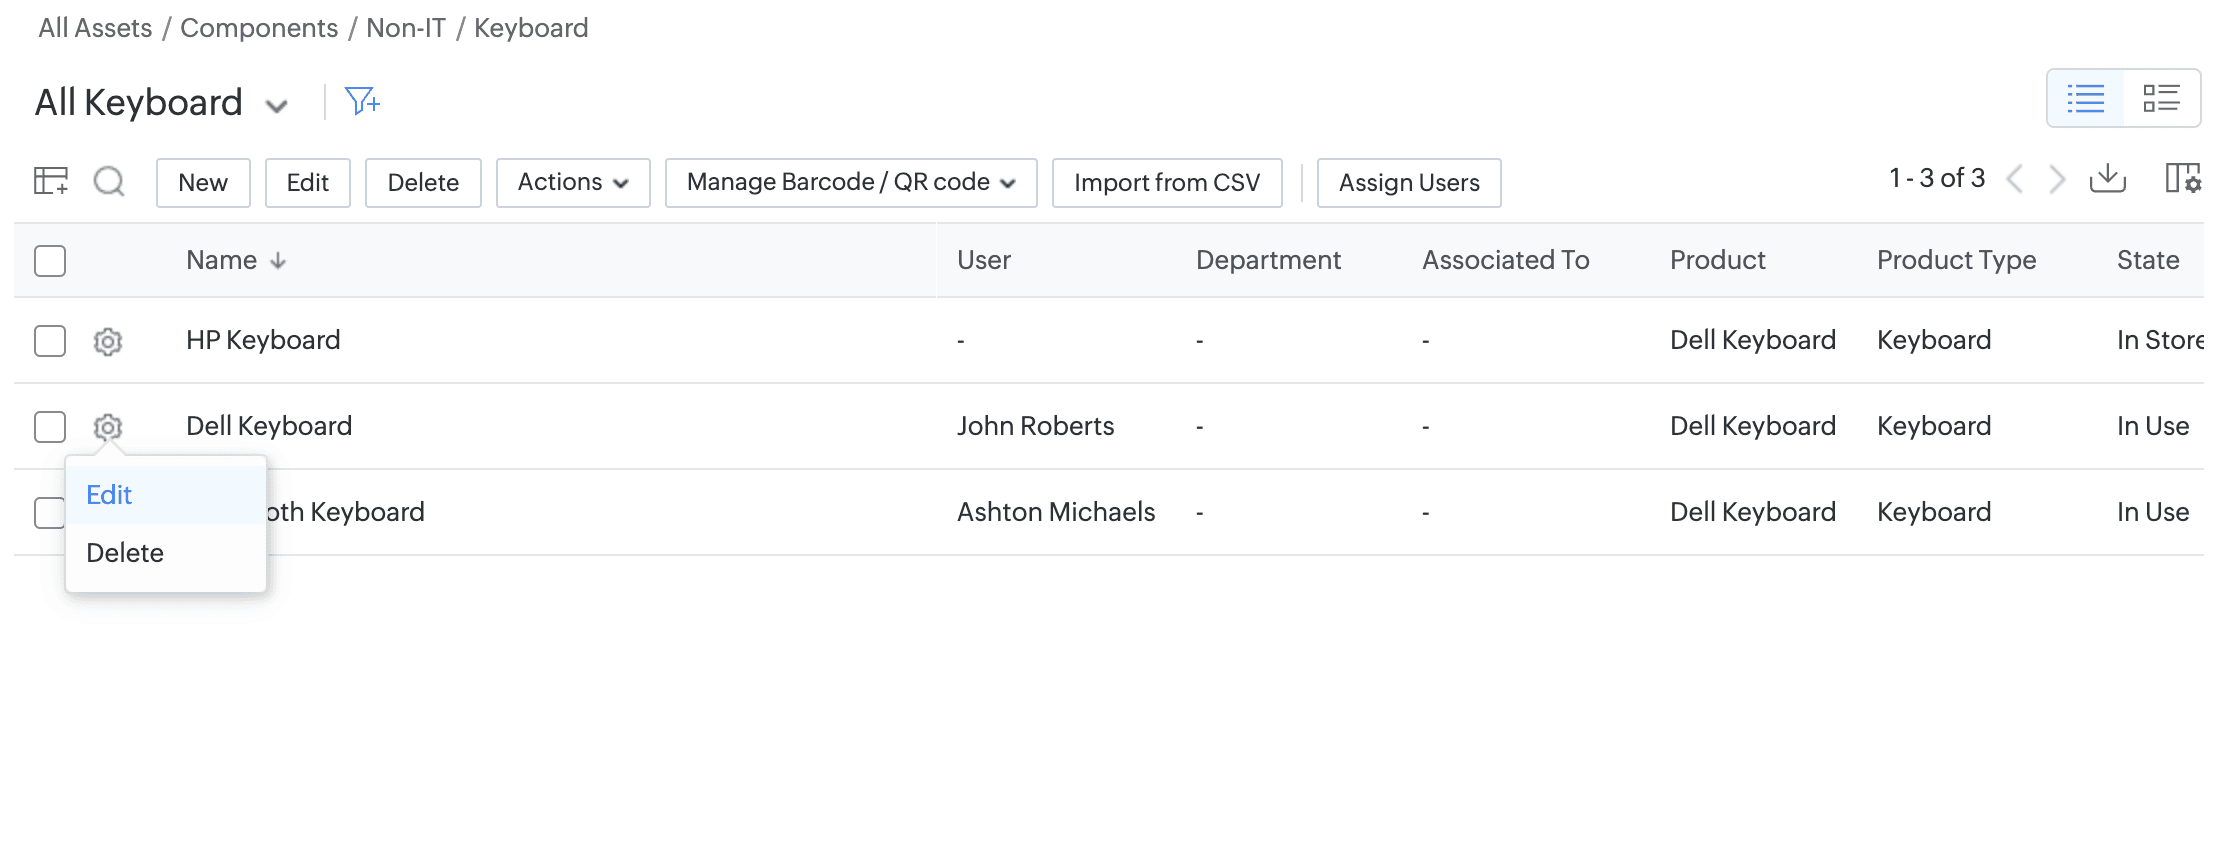2220x866 pixels.
Task: Click the gear icon for HP Keyboard
Action: pos(108,341)
